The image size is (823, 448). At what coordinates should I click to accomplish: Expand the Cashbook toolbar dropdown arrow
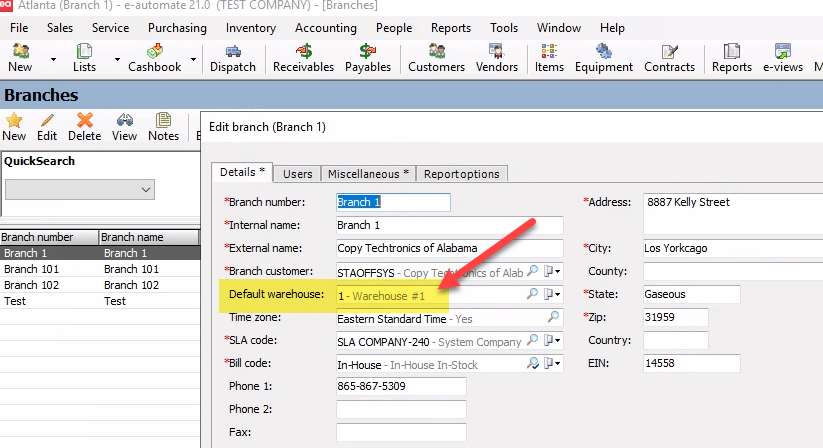193,59
